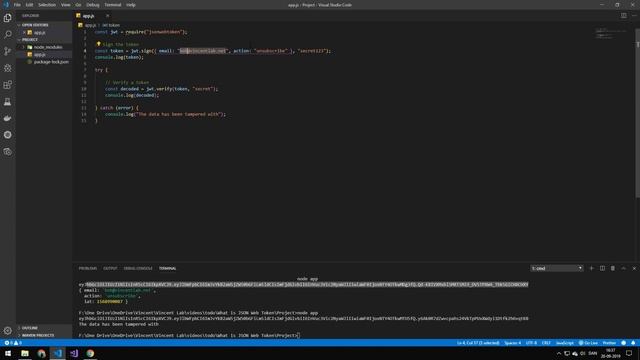Open the Go menu

click(x=78, y=5)
